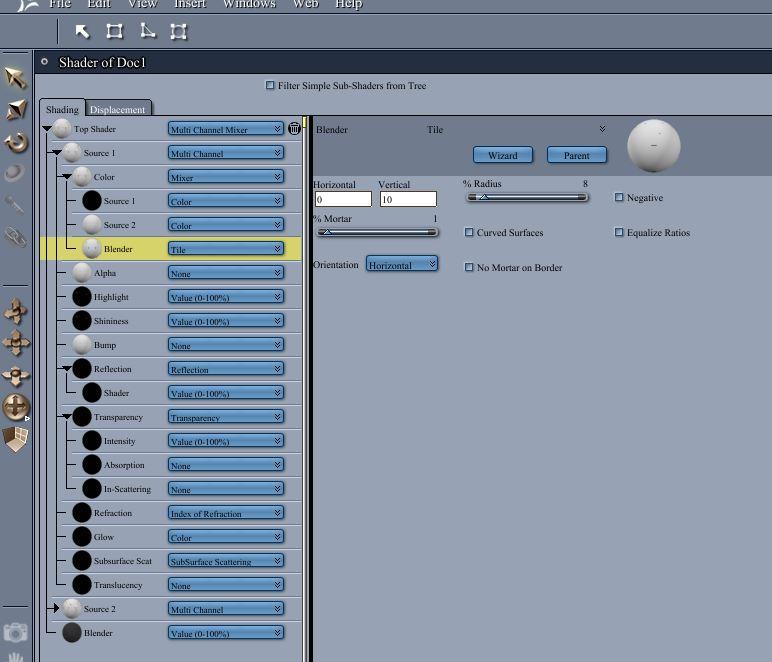Click the double-chevron menu beside Tile label

pyautogui.click(x=602, y=129)
